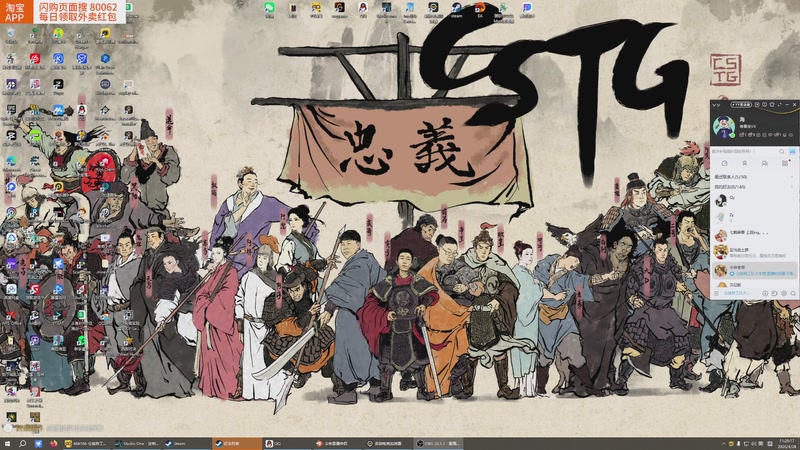This screenshot has height=450, width=800.
Task: Open the taskbar clock and date
Action: tap(788, 444)
